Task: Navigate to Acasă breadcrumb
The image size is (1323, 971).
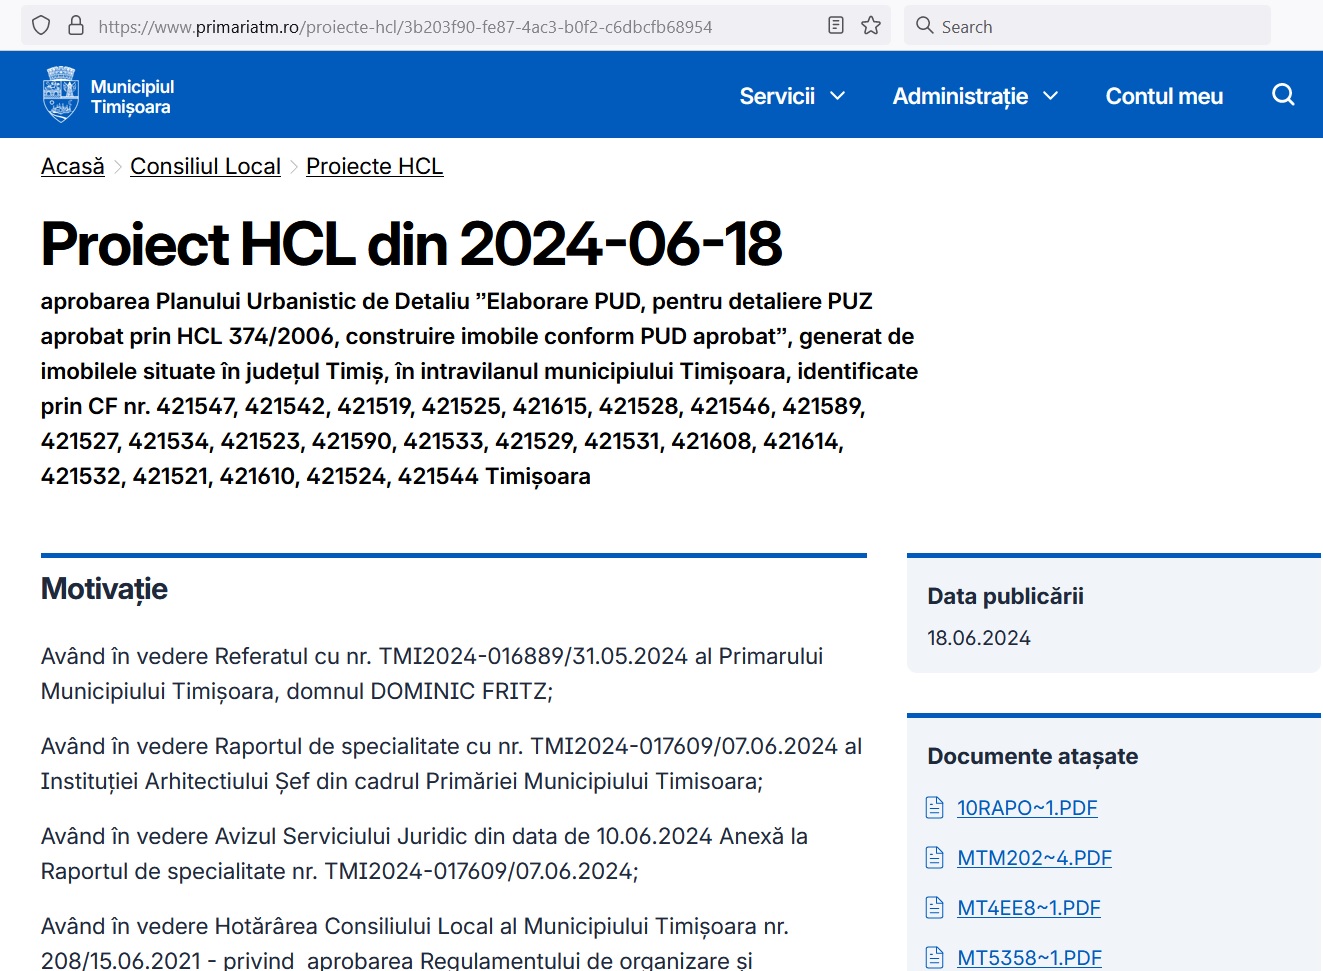Action: click(x=72, y=166)
